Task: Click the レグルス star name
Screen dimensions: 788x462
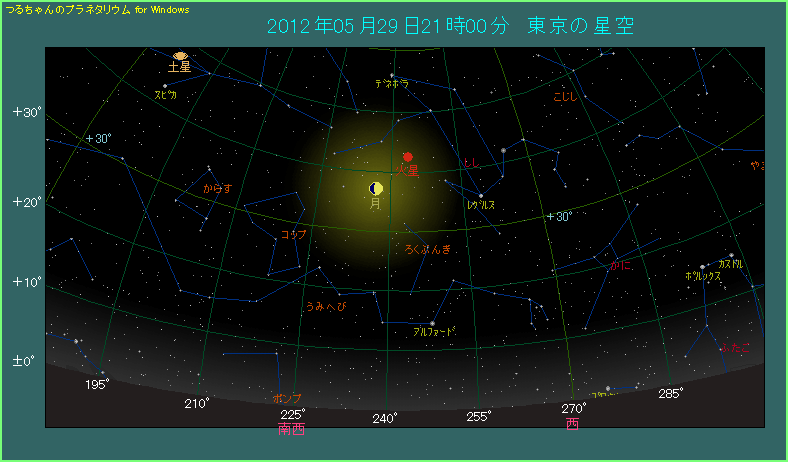Action: tap(481, 205)
